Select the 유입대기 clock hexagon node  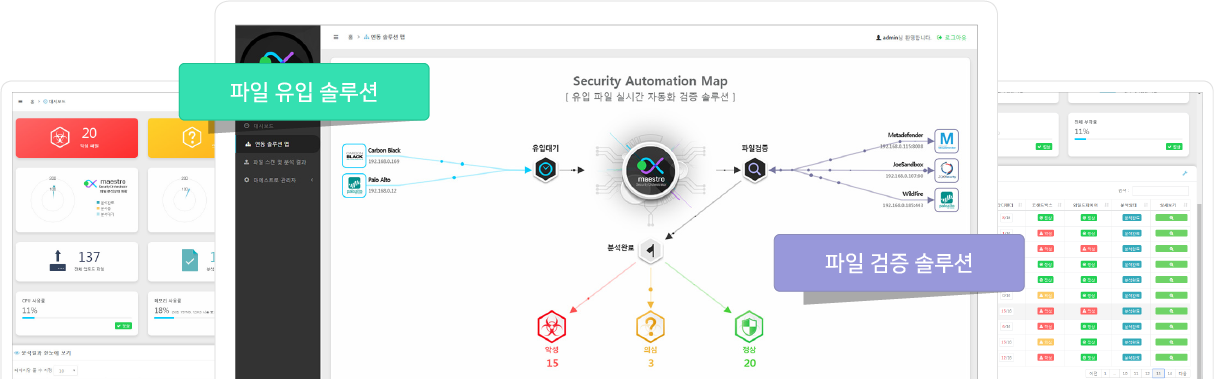point(545,170)
